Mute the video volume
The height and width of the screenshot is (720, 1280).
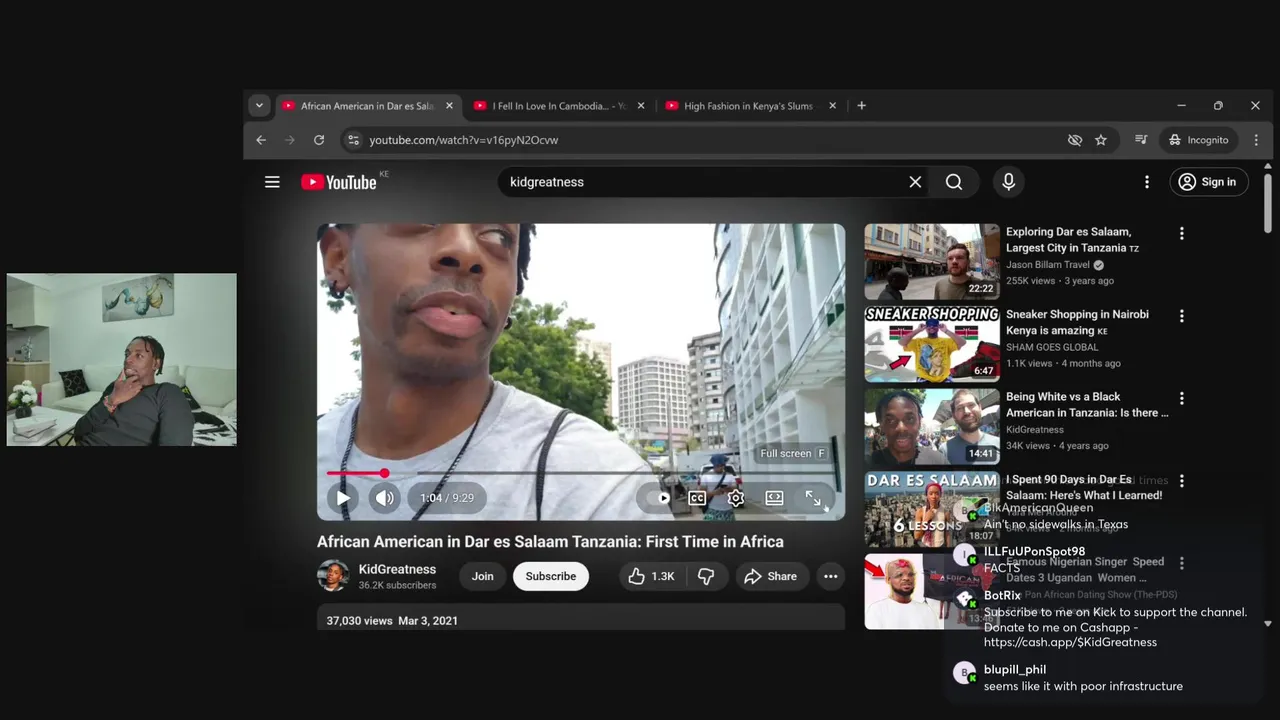385,498
